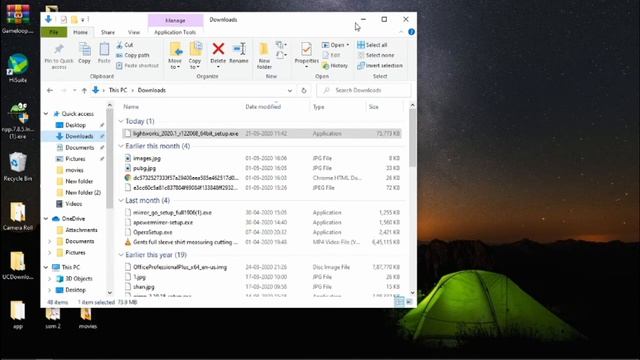This screenshot has width=640, height=360.
Task: Select Attachments under OneDrive
Action: pos(81,230)
